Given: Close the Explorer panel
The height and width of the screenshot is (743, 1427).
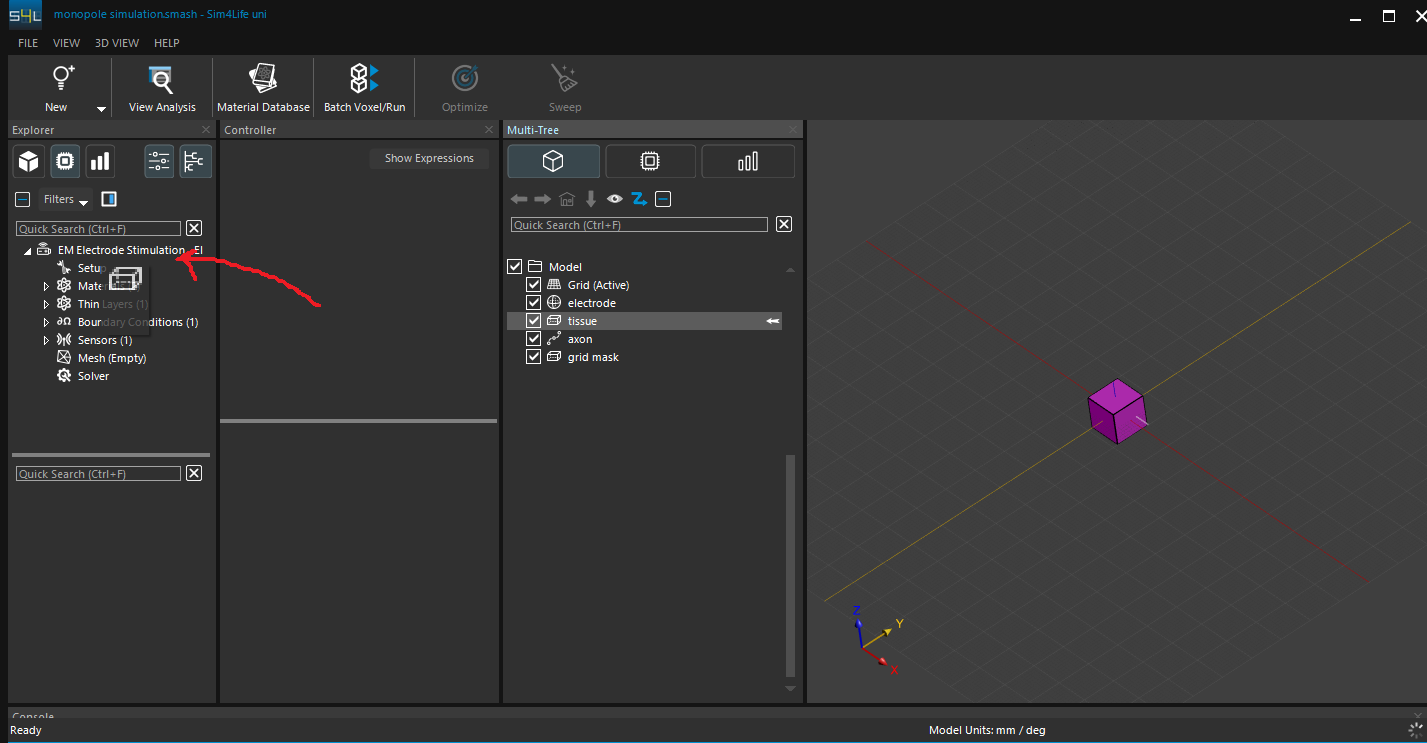Looking at the screenshot, I should (x=206, y=130).
